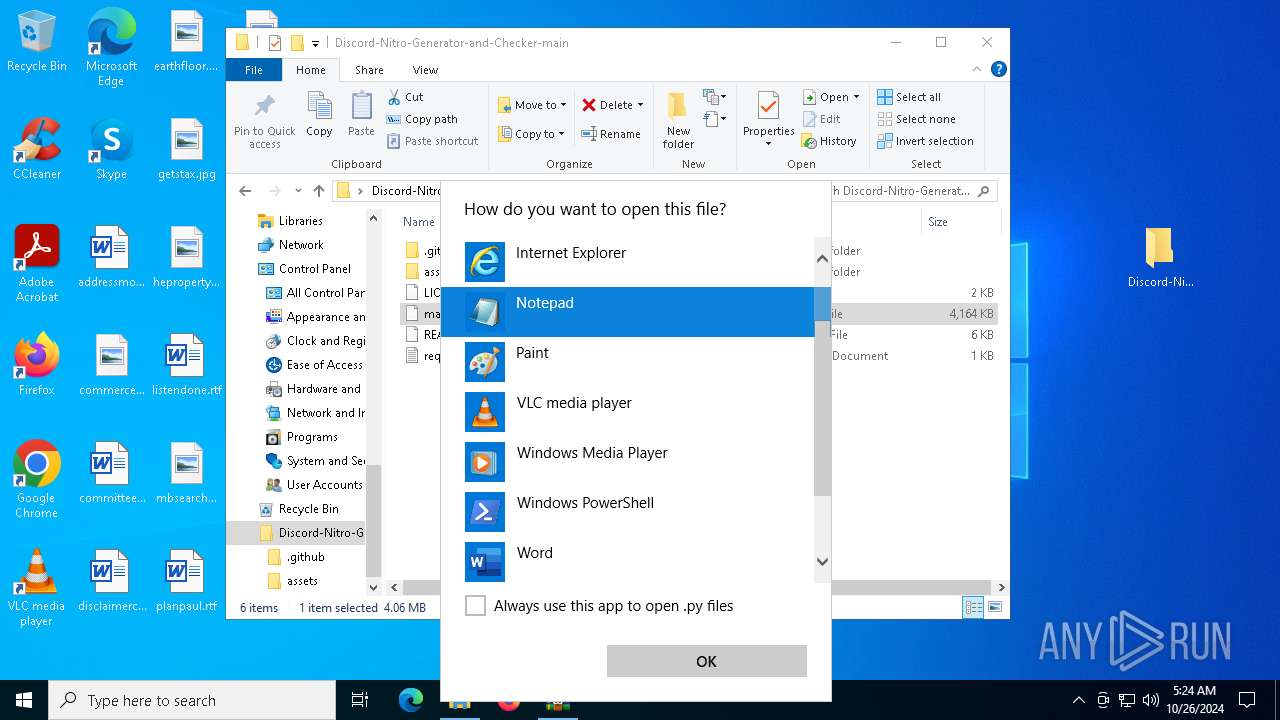Click Invert selection in ribbon
The width and height of the screenshot is (1280, 720).
(x=925, y=141)
